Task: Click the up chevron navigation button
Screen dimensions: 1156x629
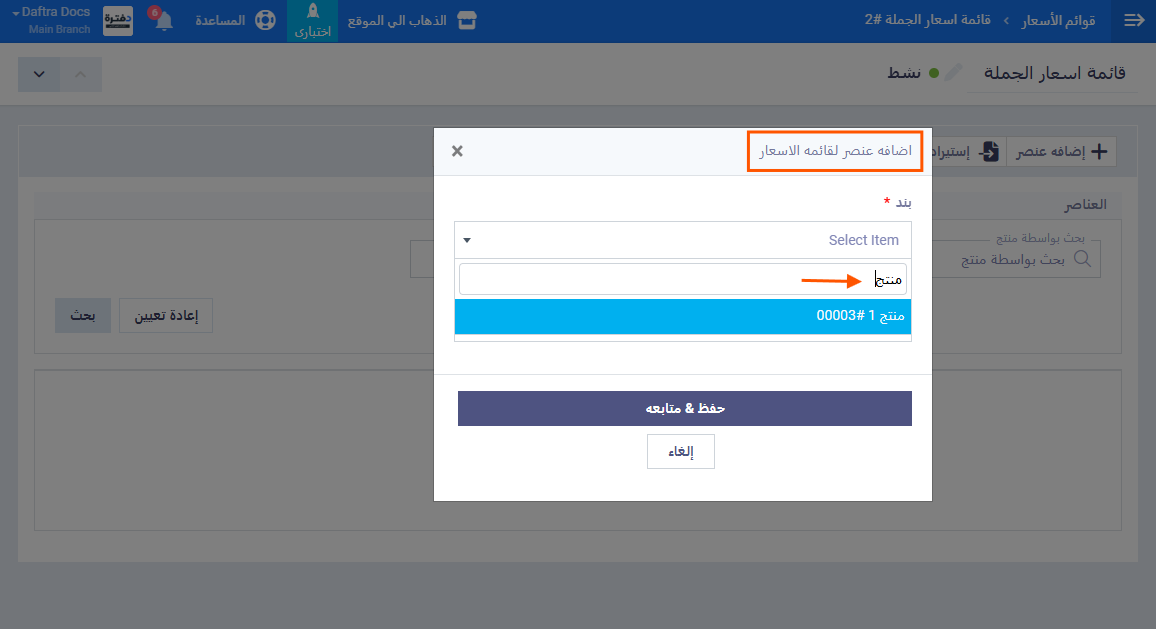Action: click(x=81, y=74)
